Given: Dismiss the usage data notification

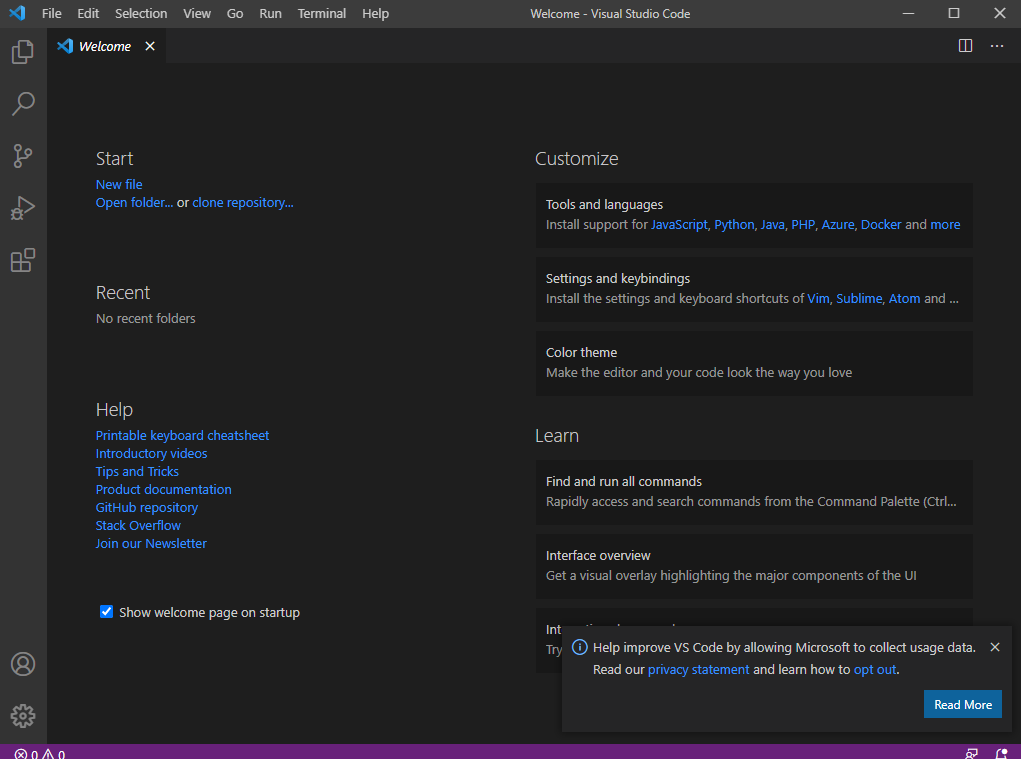Looking at the screenshot, I should [x=994, y=647].
